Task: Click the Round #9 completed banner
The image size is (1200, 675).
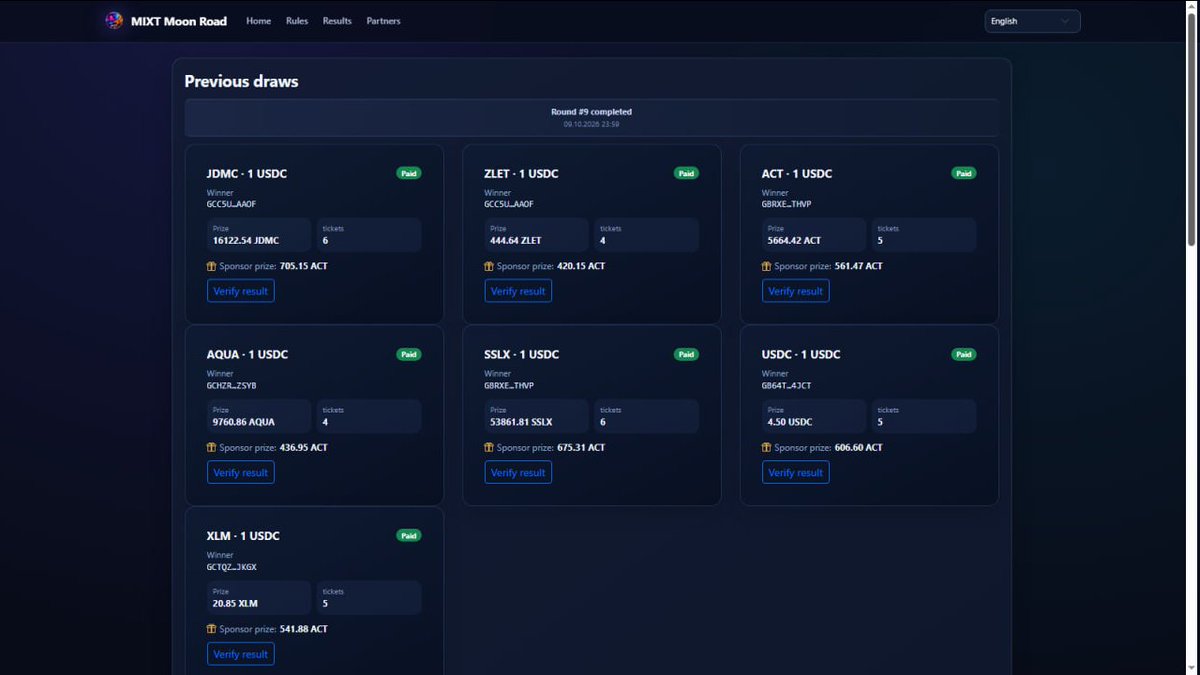Action: [591, 117]
